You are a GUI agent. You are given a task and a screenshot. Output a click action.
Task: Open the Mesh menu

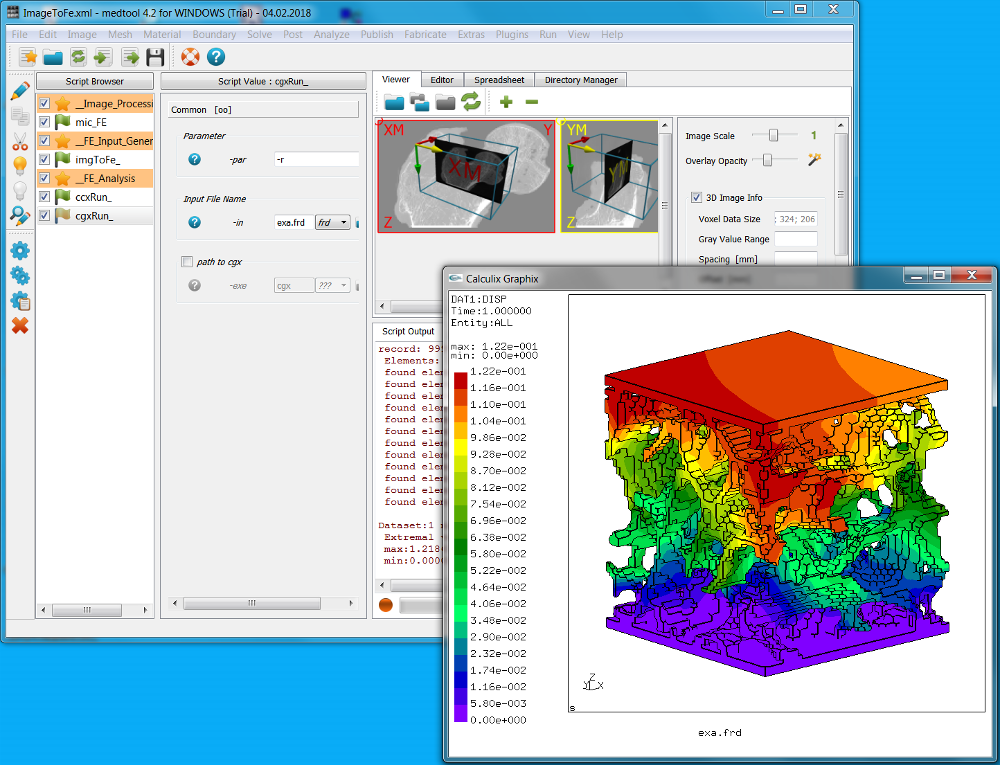120,34
